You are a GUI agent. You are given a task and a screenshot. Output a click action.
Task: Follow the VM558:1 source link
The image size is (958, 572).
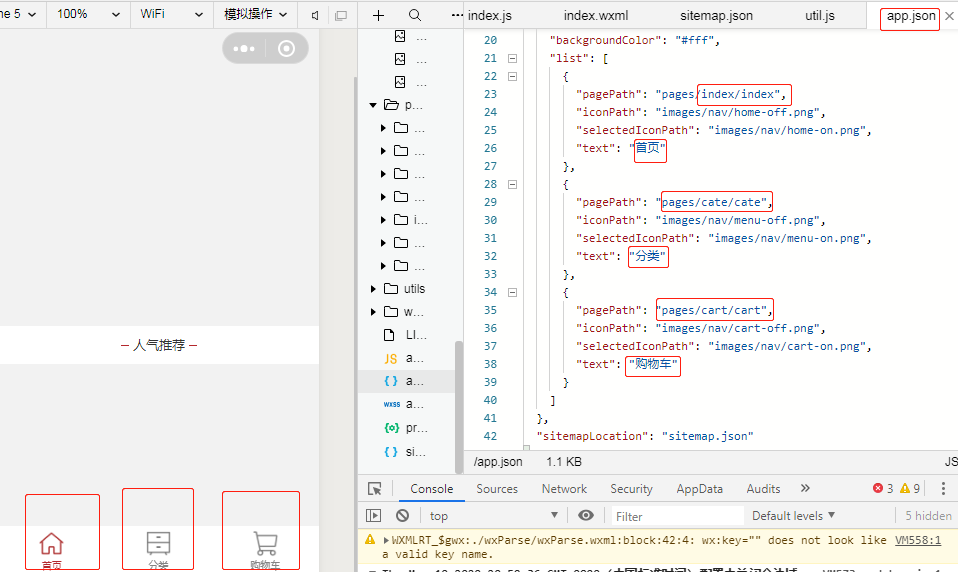click(918, 540)
